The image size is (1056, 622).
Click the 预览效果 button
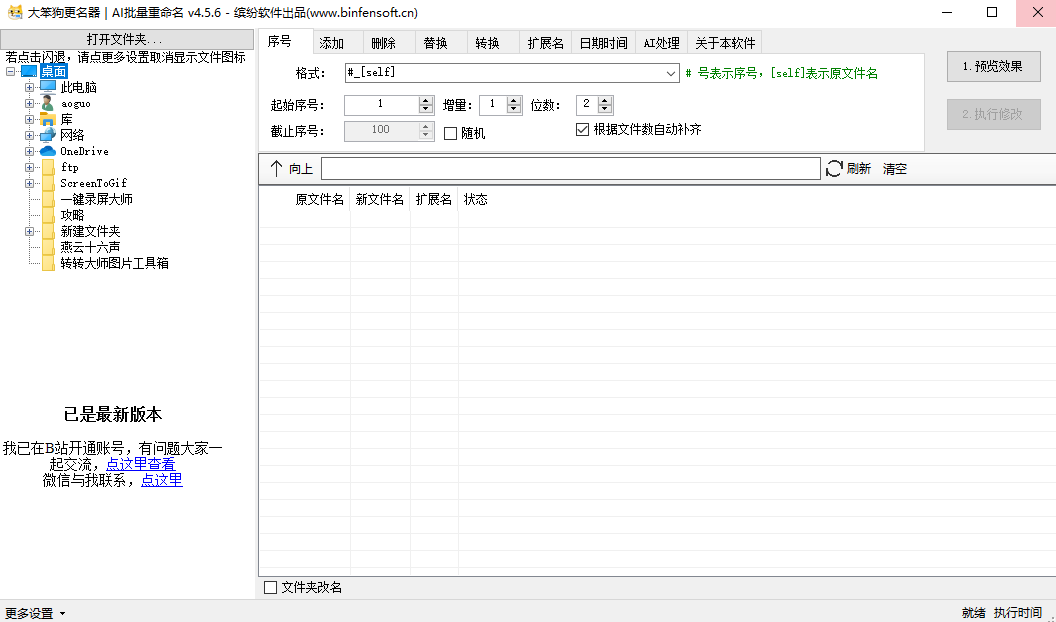click(x=993, y=67)
